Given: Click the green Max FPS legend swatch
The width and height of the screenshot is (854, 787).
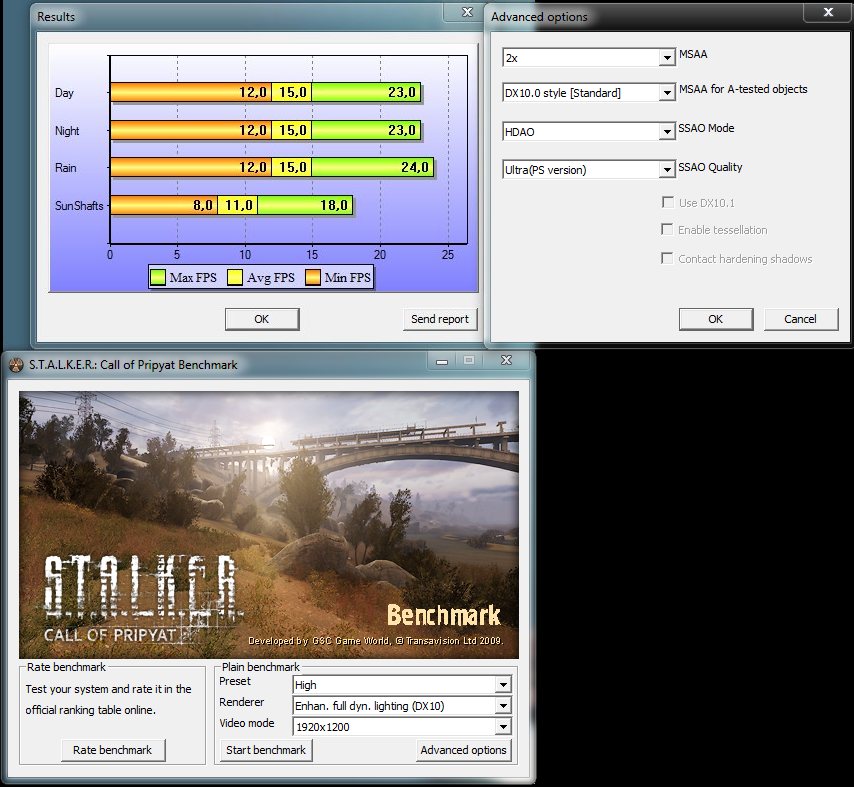Looking at the screenshot, I should coord(158,277).
